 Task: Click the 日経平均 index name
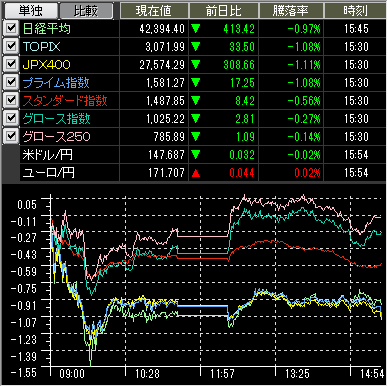[x=47, y=29]
